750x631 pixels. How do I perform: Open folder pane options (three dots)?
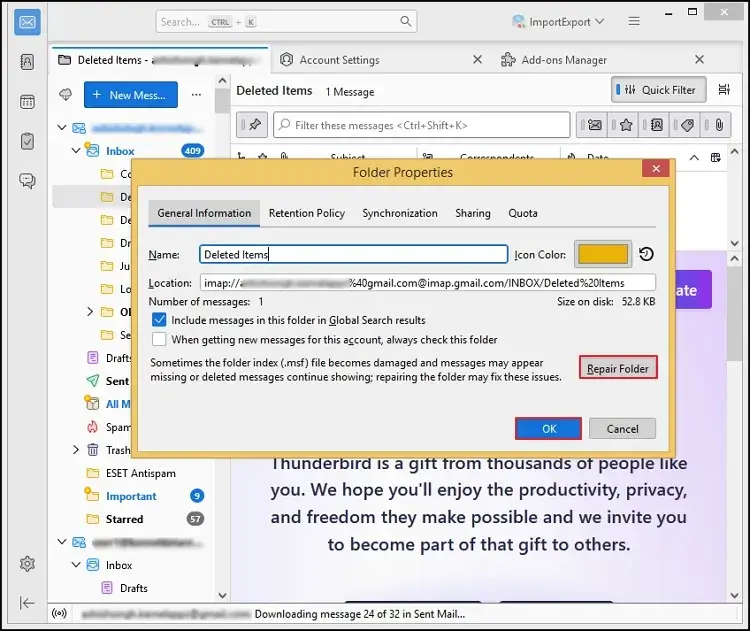(196, 95)
